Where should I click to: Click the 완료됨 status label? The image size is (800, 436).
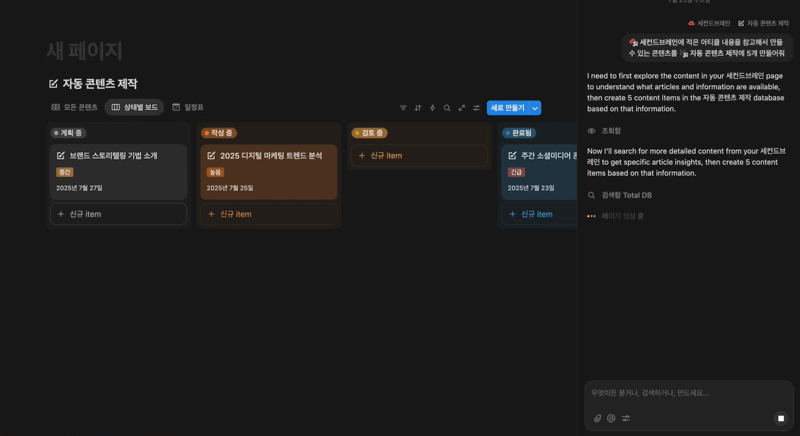pos(519,133)
